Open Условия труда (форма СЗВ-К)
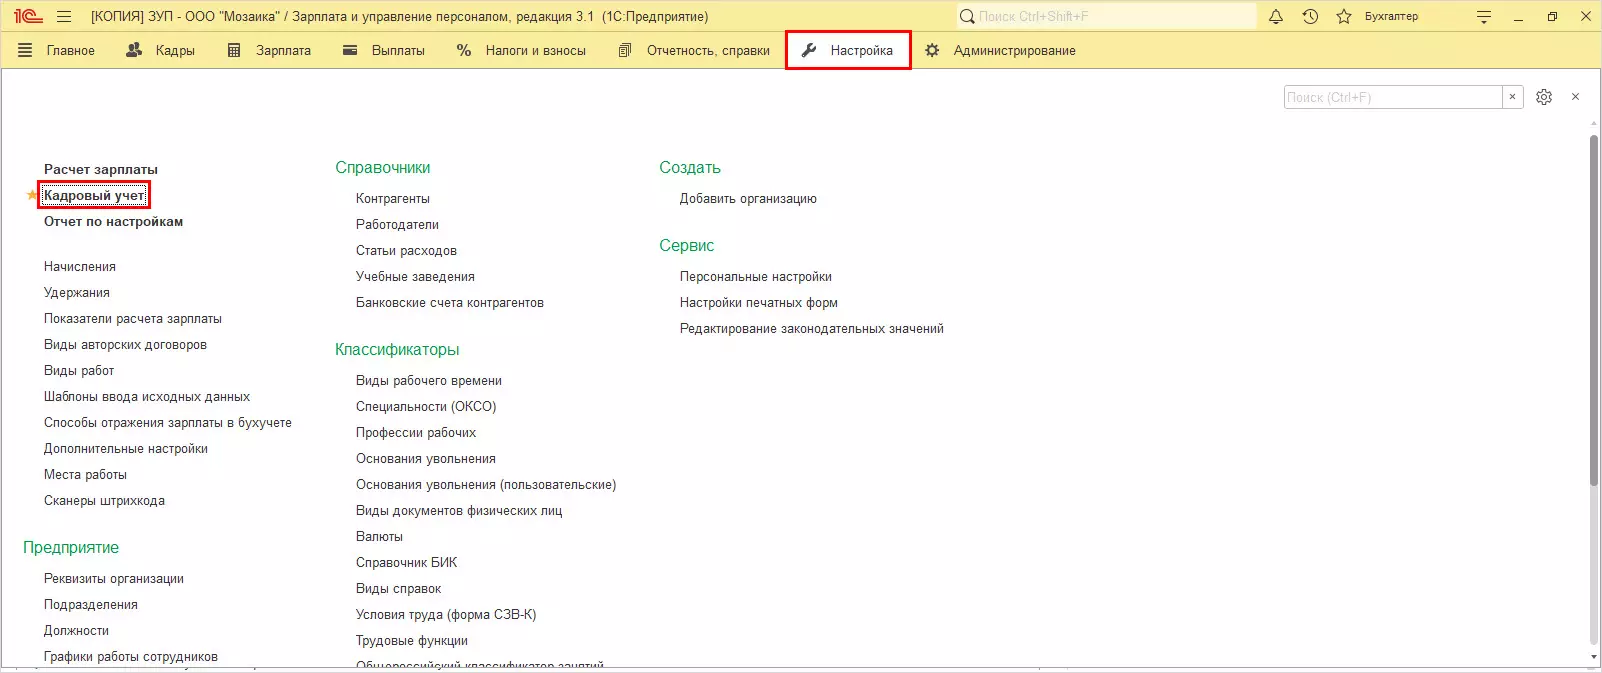 click(446, 614)
